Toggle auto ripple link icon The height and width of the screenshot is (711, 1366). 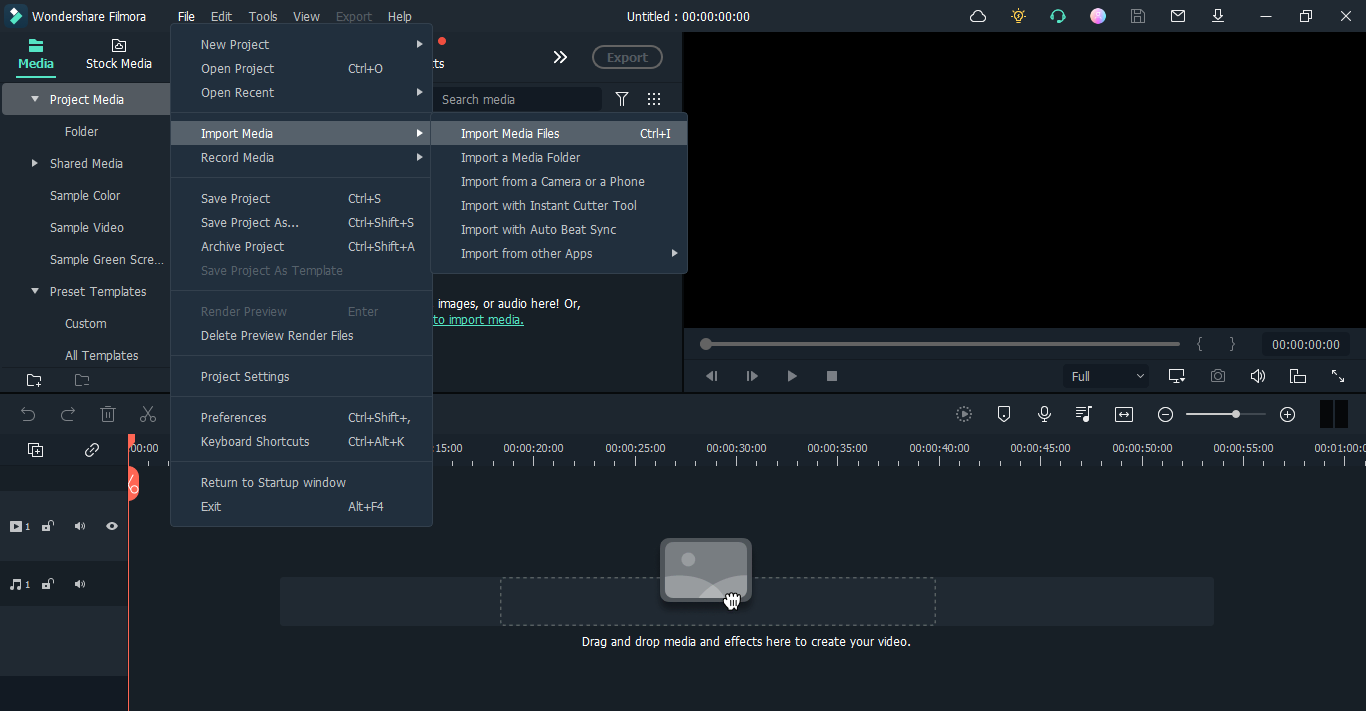pos(92,450)
